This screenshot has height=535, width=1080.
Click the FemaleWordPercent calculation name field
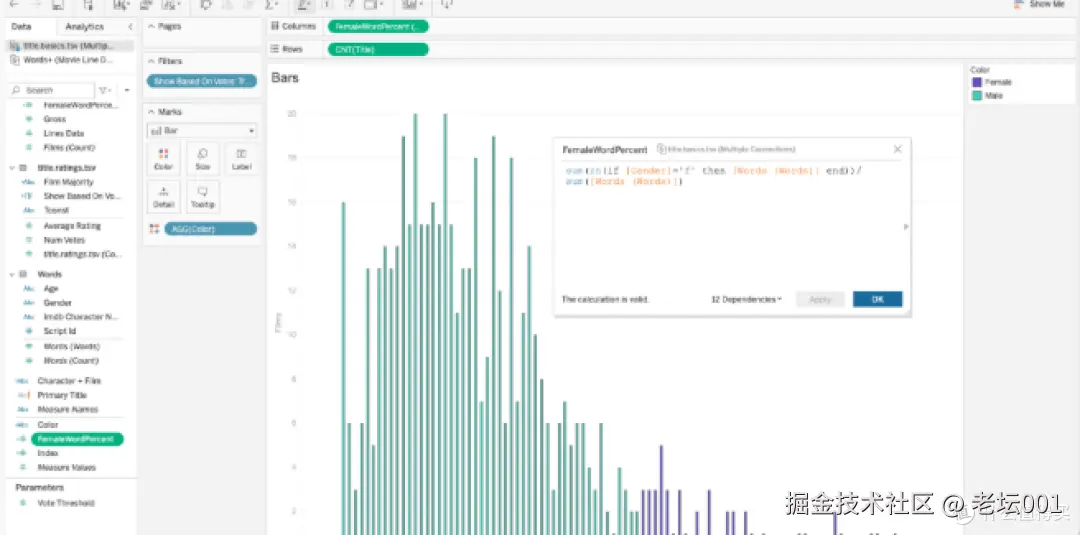coord(605,149)
